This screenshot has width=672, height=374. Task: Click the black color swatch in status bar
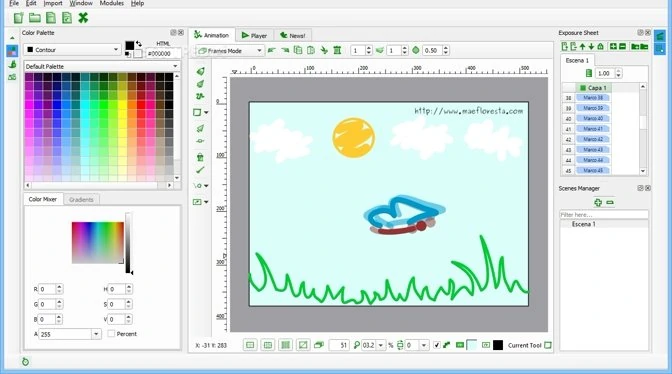coord(498,345)
